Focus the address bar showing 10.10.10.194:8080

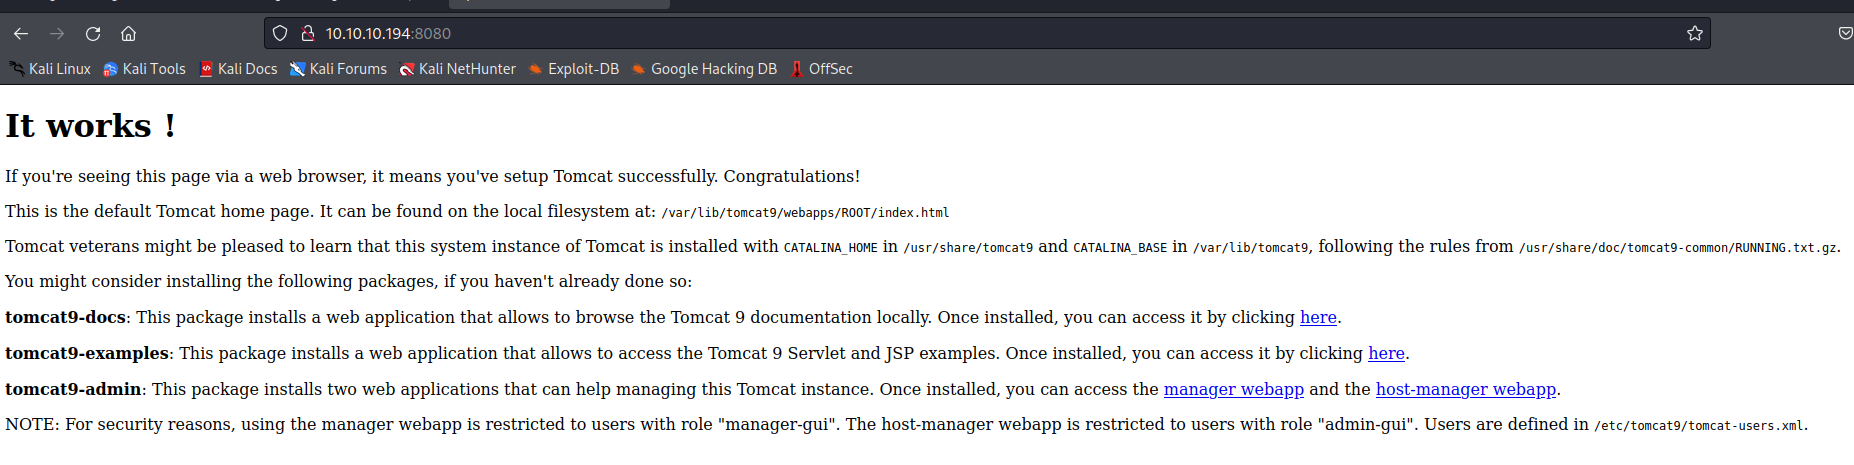(x=900, y=34)
